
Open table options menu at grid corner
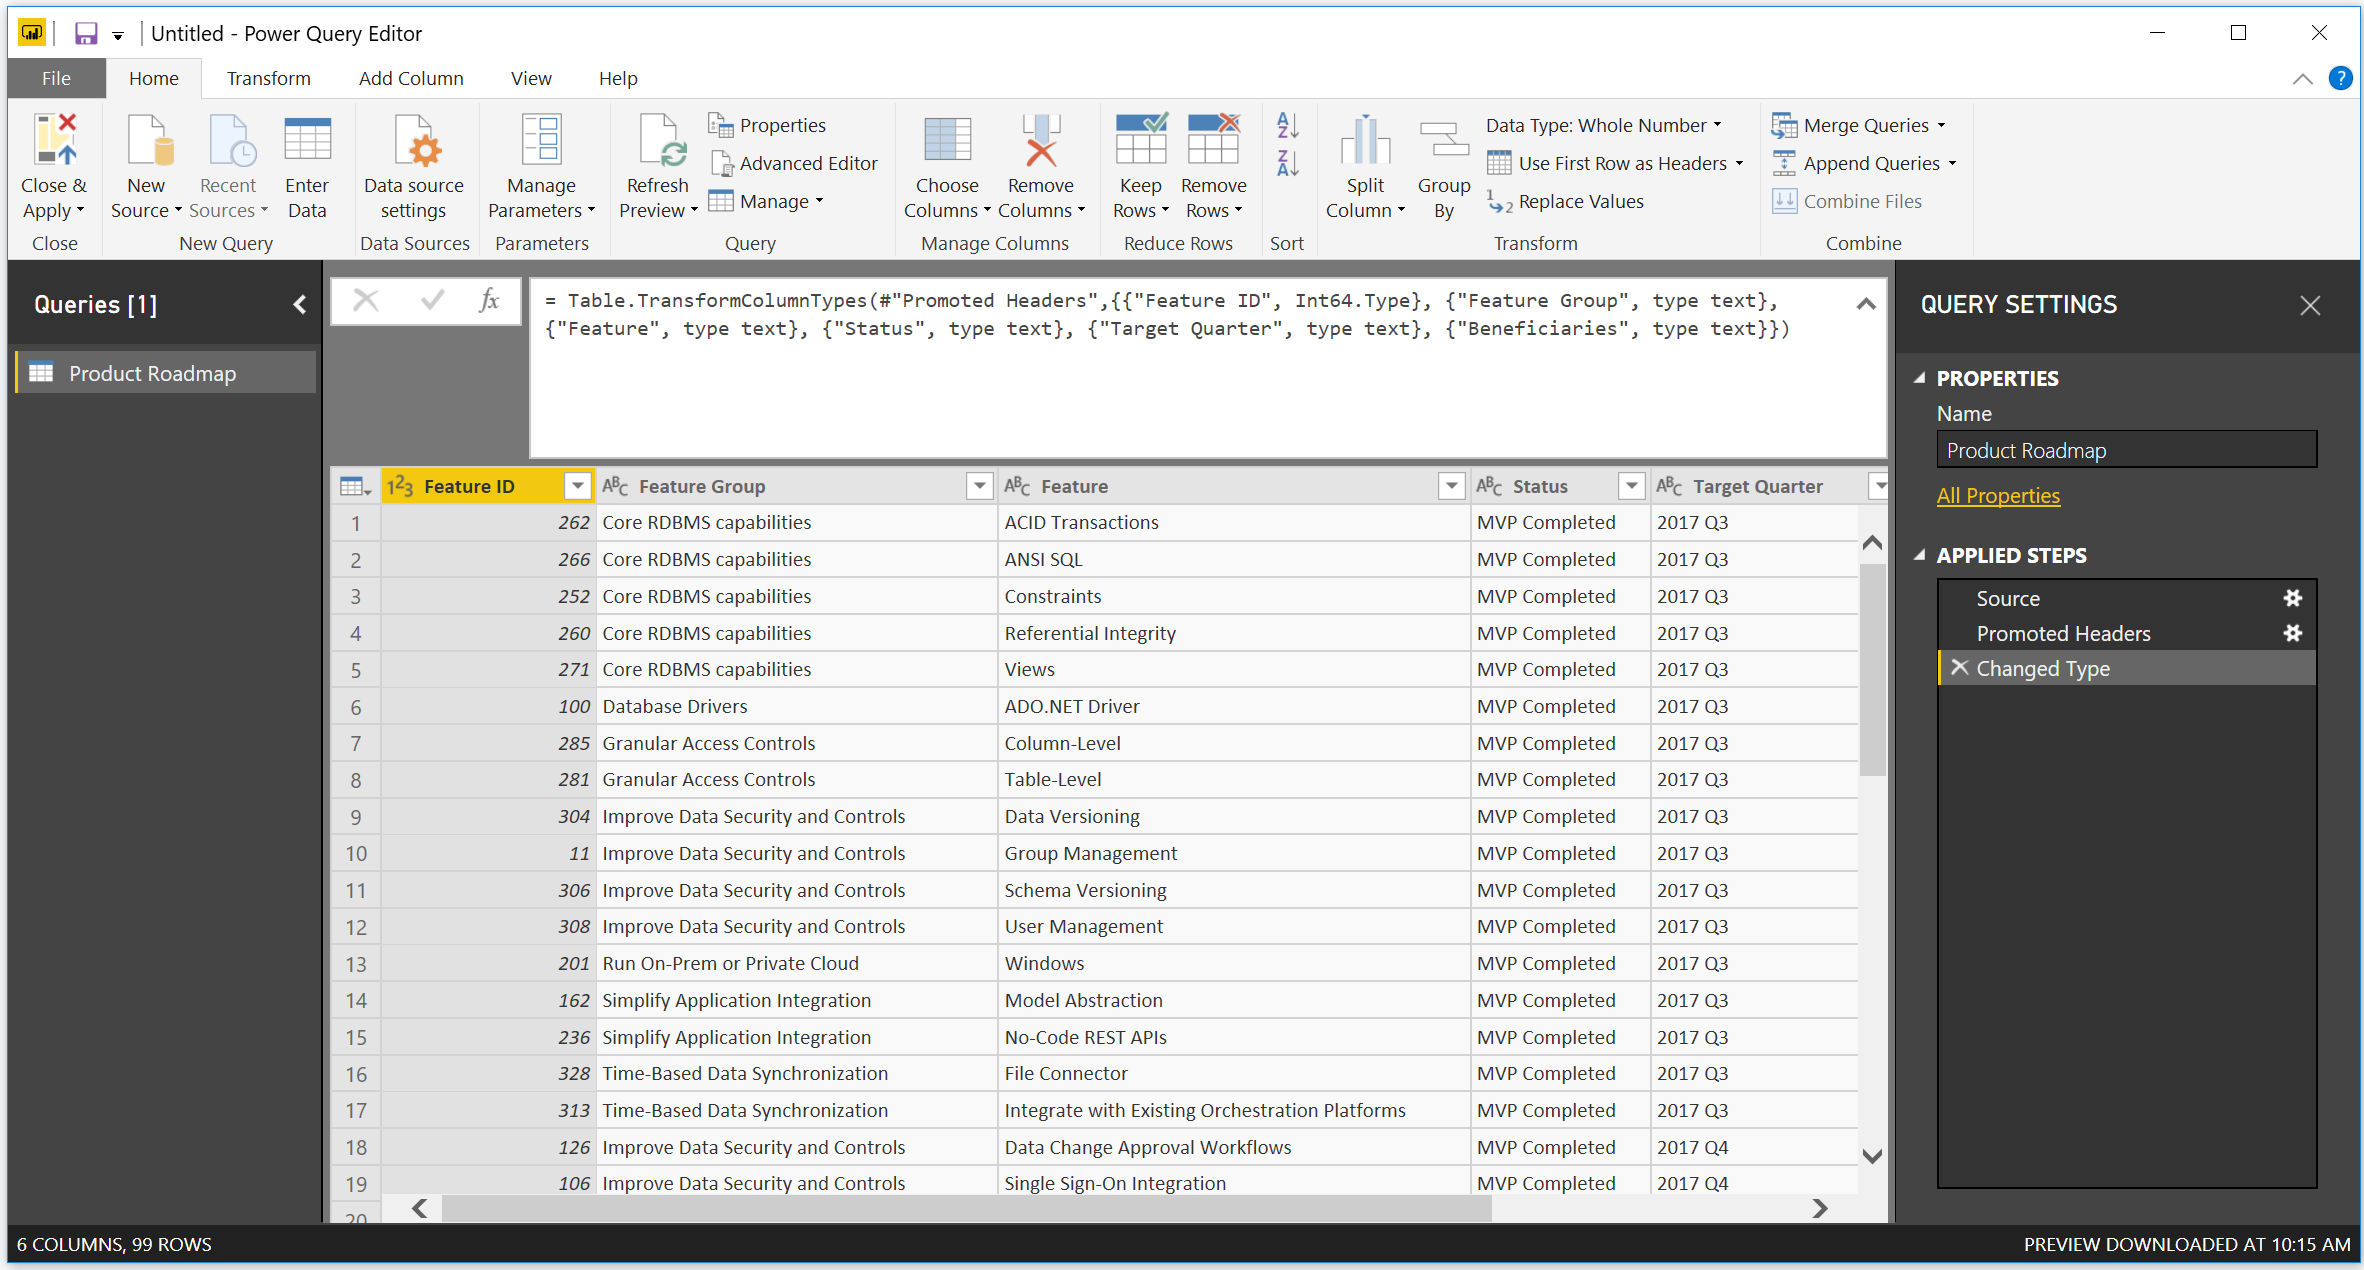355,486
